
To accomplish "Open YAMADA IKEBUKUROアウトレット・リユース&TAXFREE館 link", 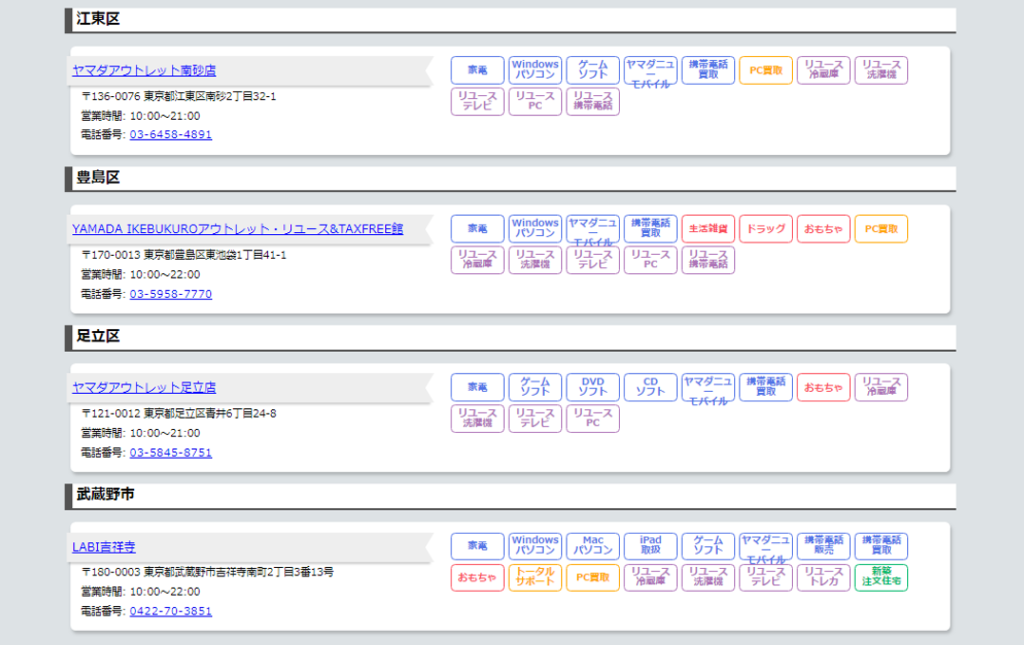I will 237,228.
